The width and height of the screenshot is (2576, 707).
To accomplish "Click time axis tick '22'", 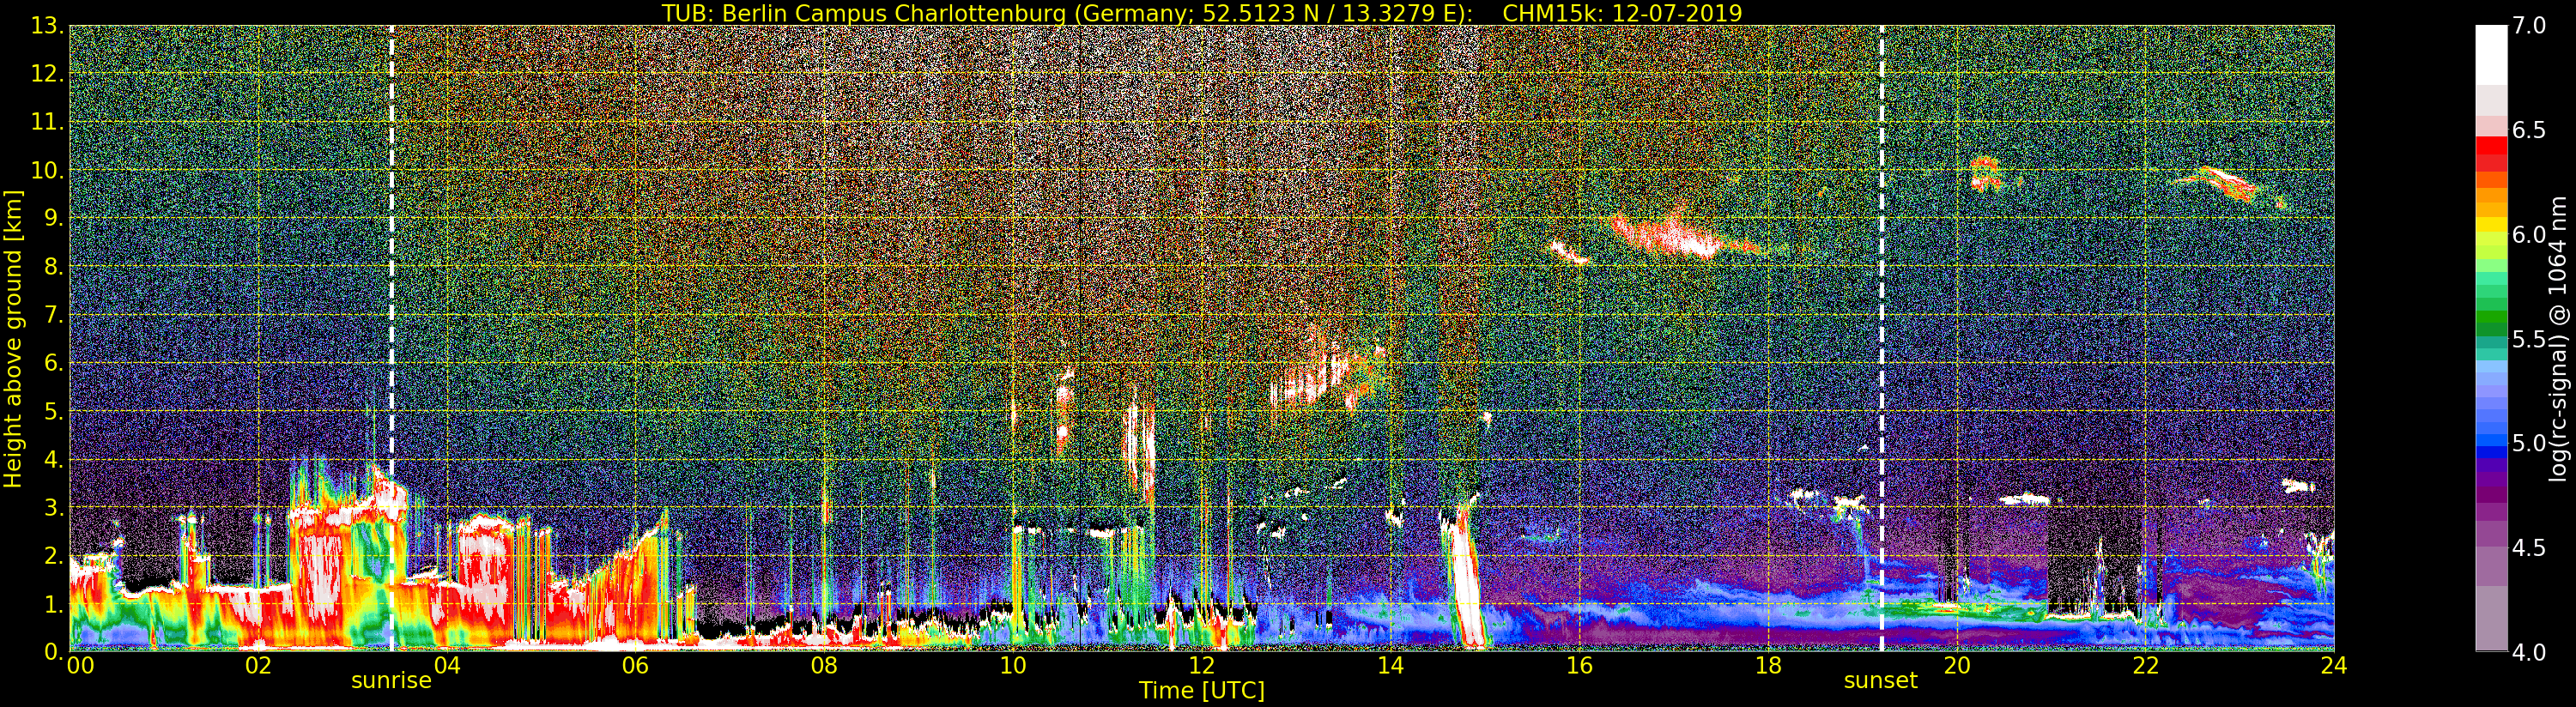I will [2145, 666].
